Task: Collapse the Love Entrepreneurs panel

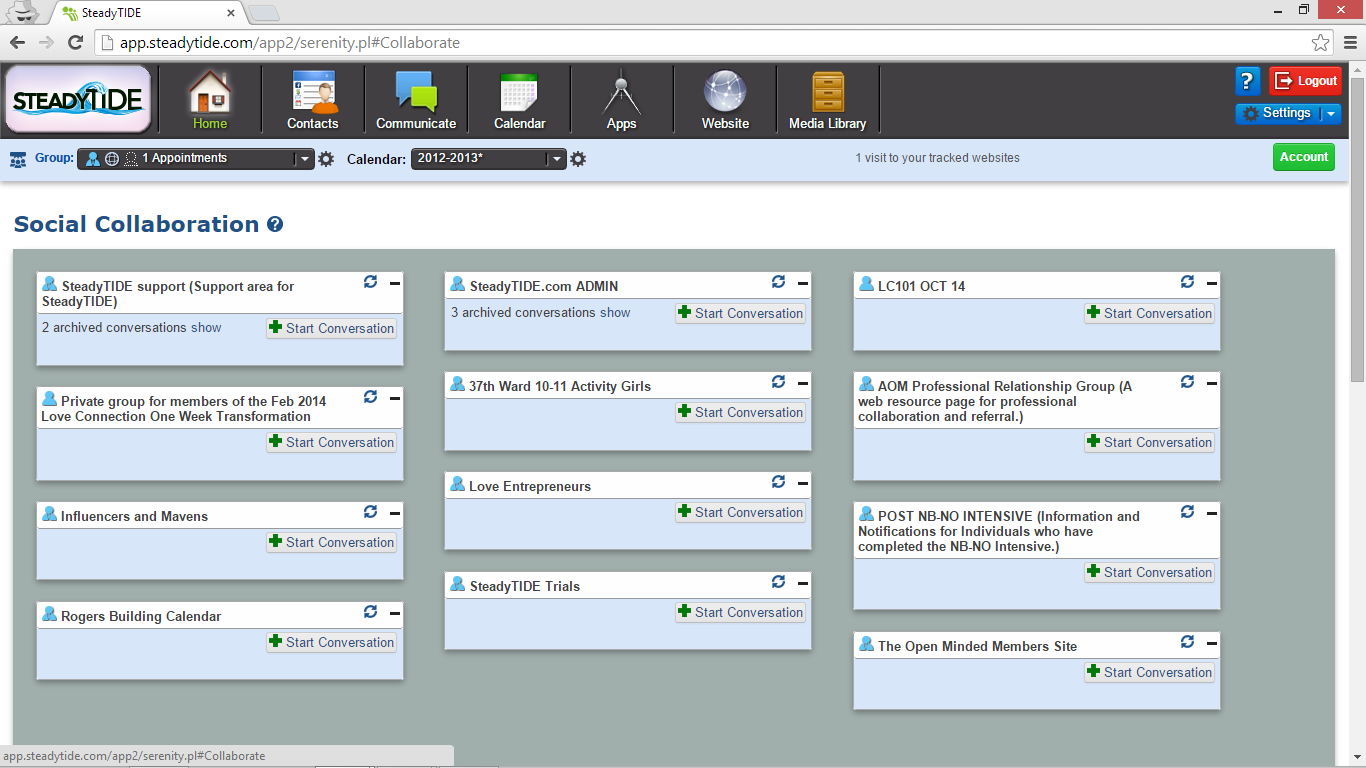Action: tap(803, 483)
